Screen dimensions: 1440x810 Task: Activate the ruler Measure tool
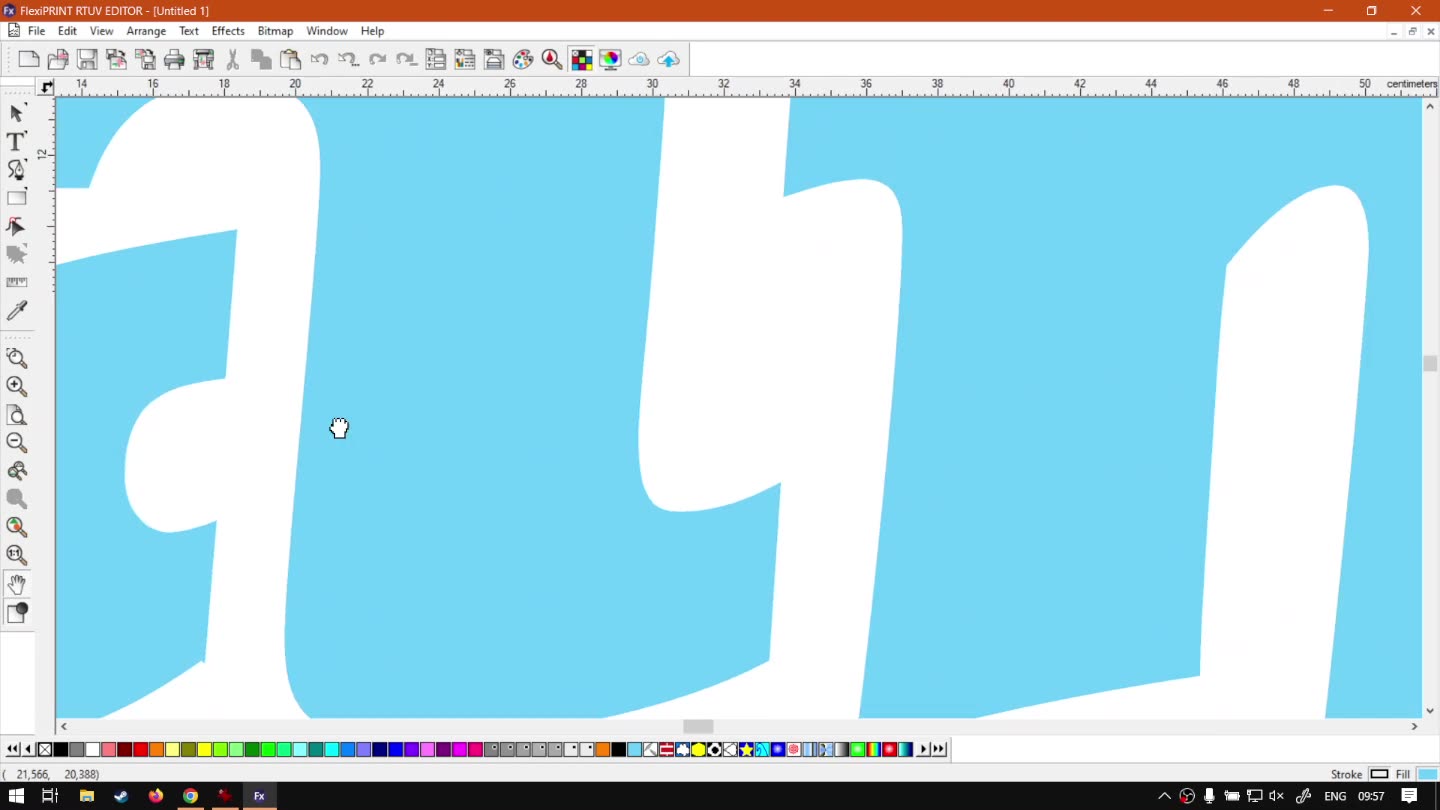point(16,283)
